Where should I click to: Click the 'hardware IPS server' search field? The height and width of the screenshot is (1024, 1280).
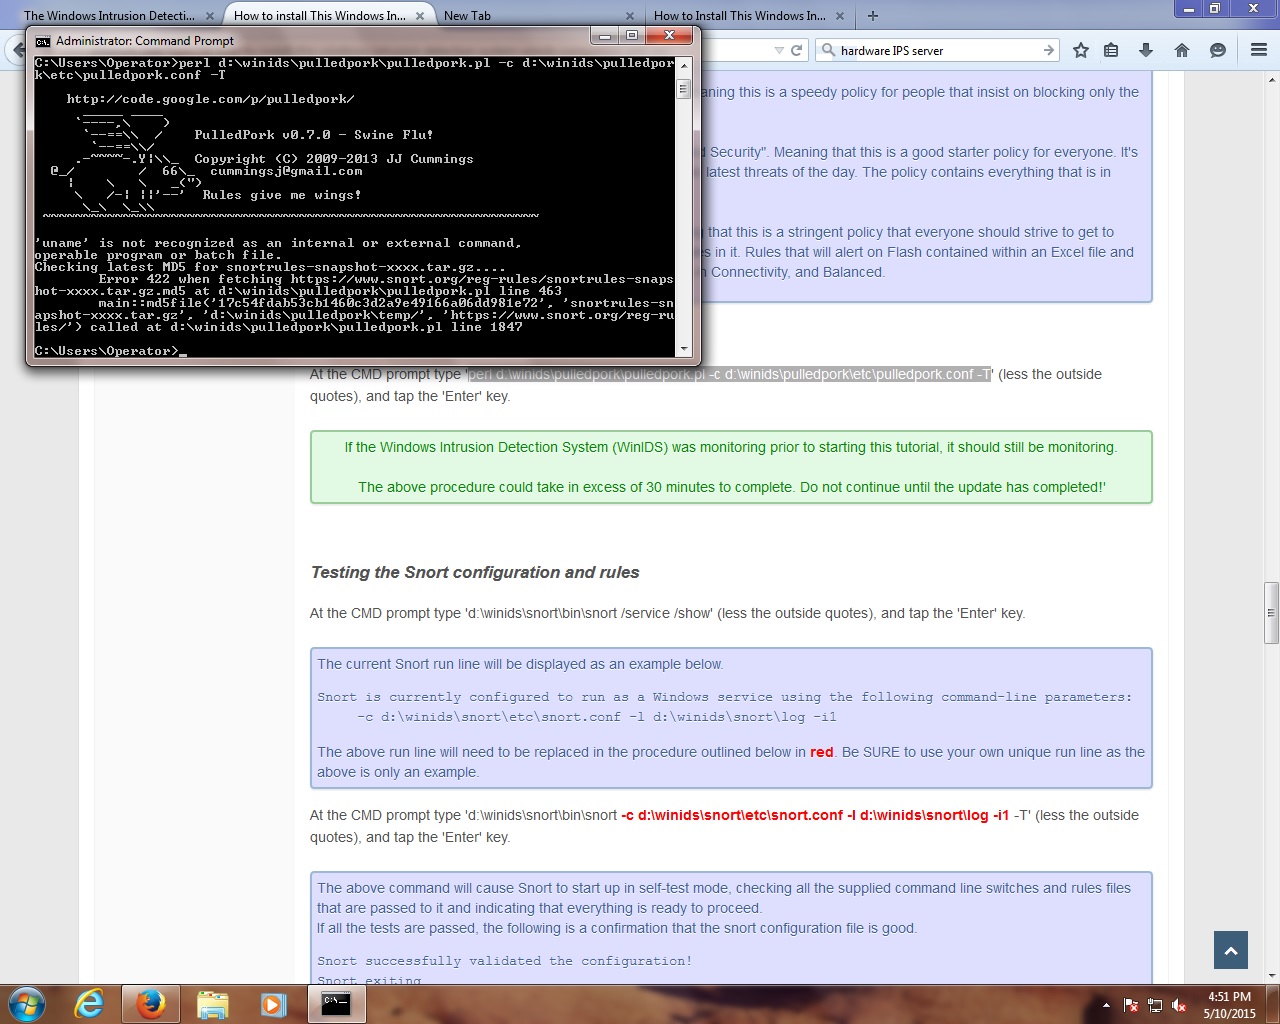[935, 50]
